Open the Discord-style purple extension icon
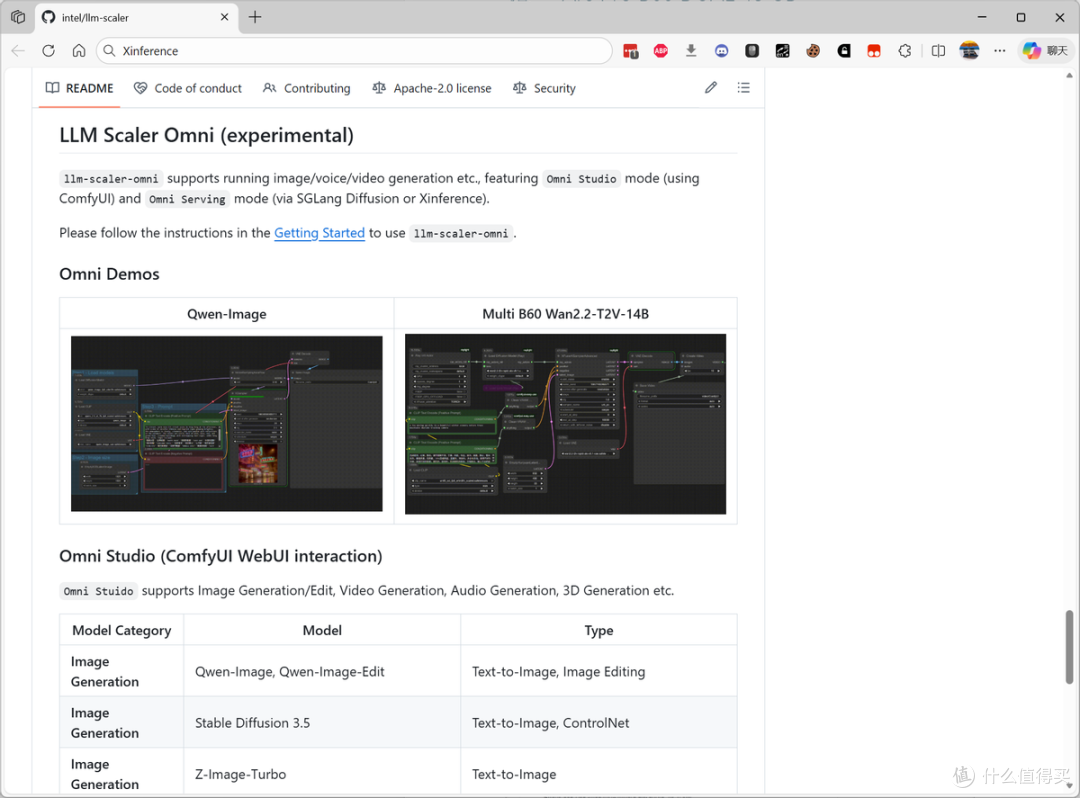 click(721, 51)
